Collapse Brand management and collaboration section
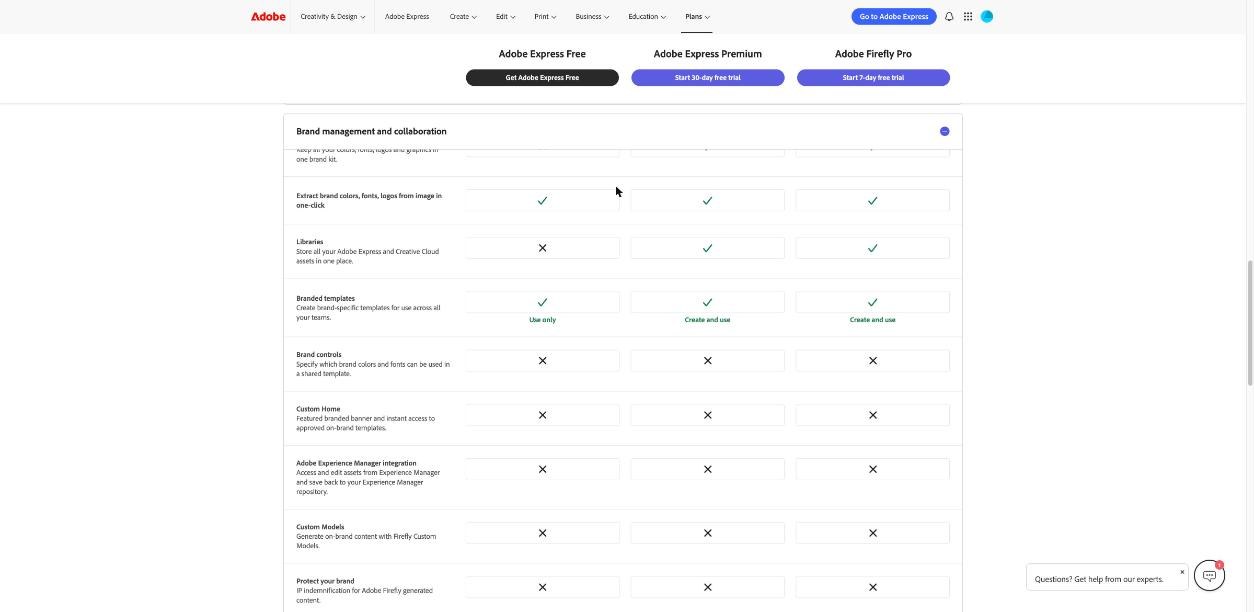This screenshot has width=1254, height=612. pyautogui.click(x=944, y=131)
